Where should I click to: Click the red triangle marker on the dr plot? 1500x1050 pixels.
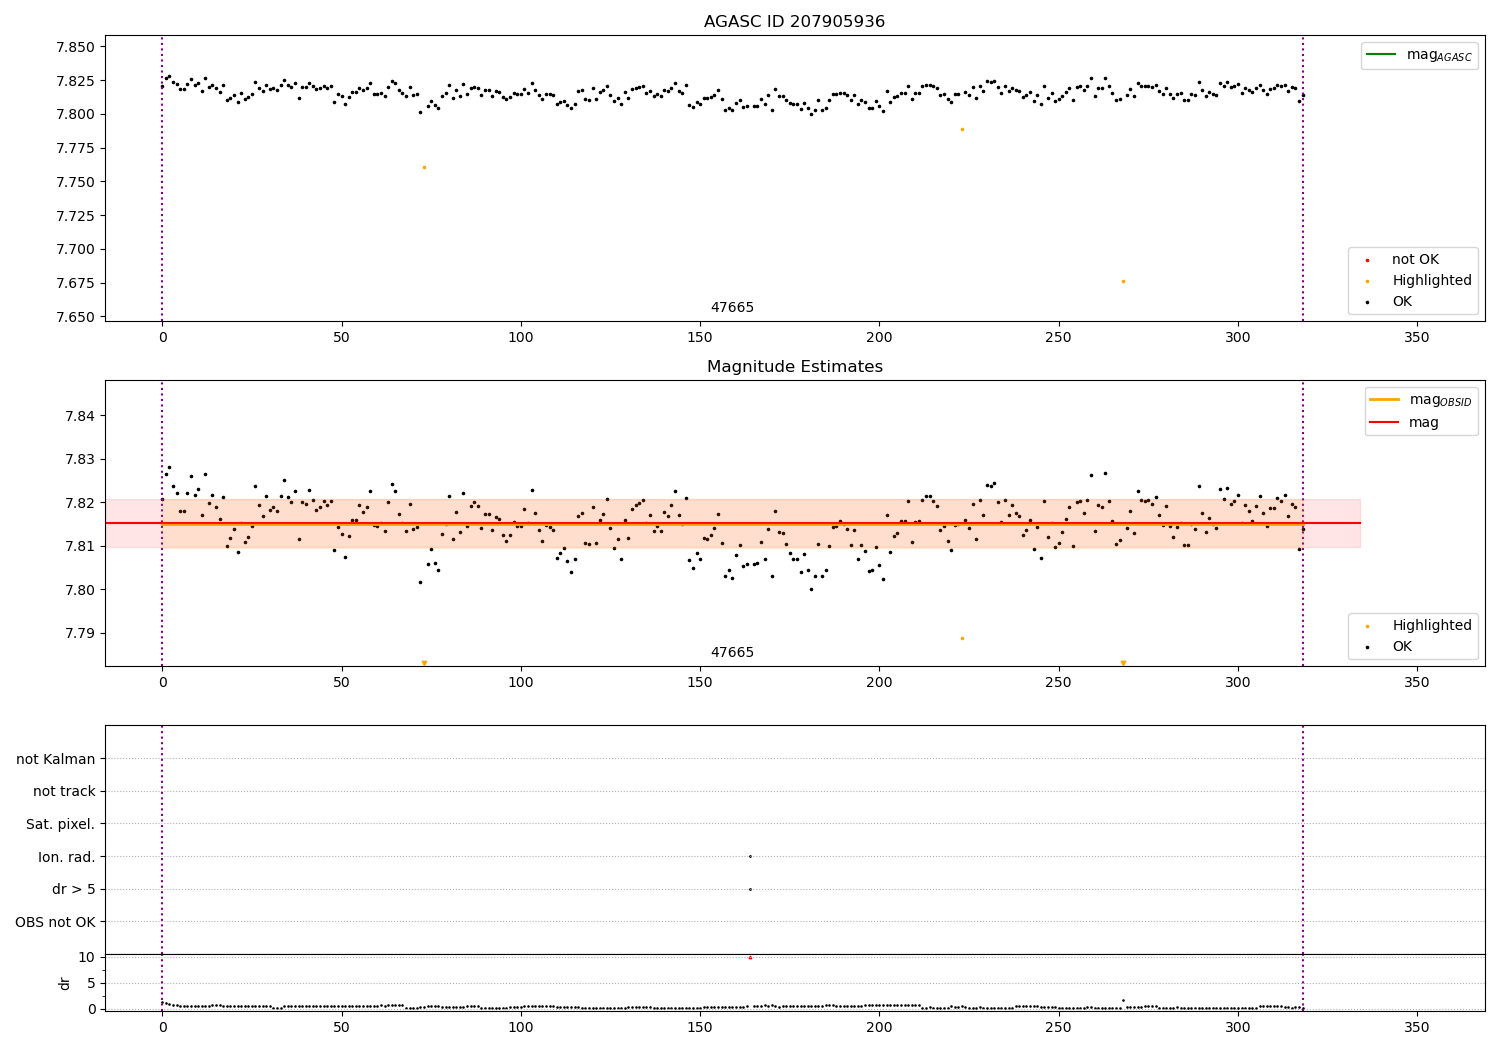tap(750, 957)
